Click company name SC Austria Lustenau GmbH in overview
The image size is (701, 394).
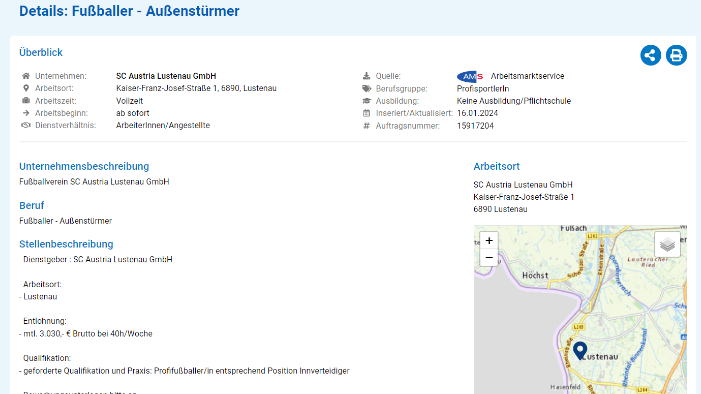pos(166,76)
